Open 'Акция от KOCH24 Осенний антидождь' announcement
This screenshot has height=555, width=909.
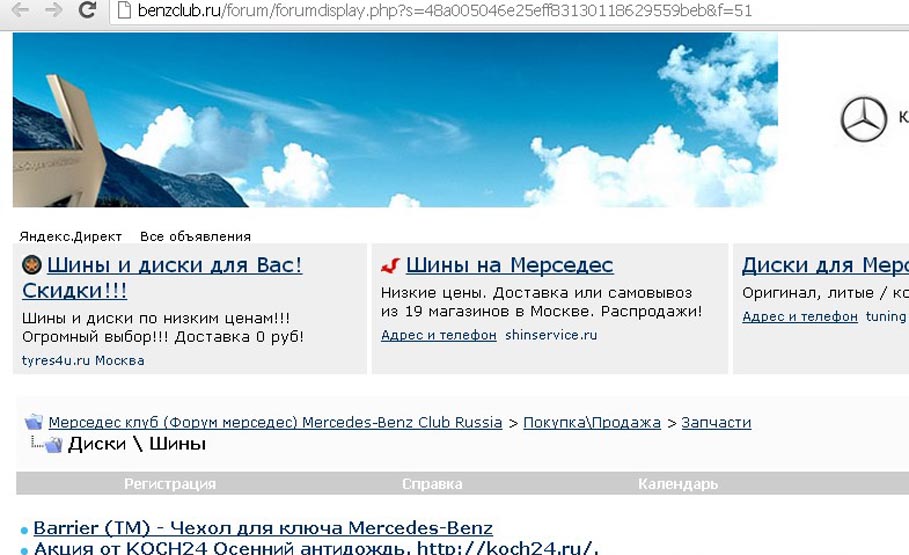(x=316, y=547)
